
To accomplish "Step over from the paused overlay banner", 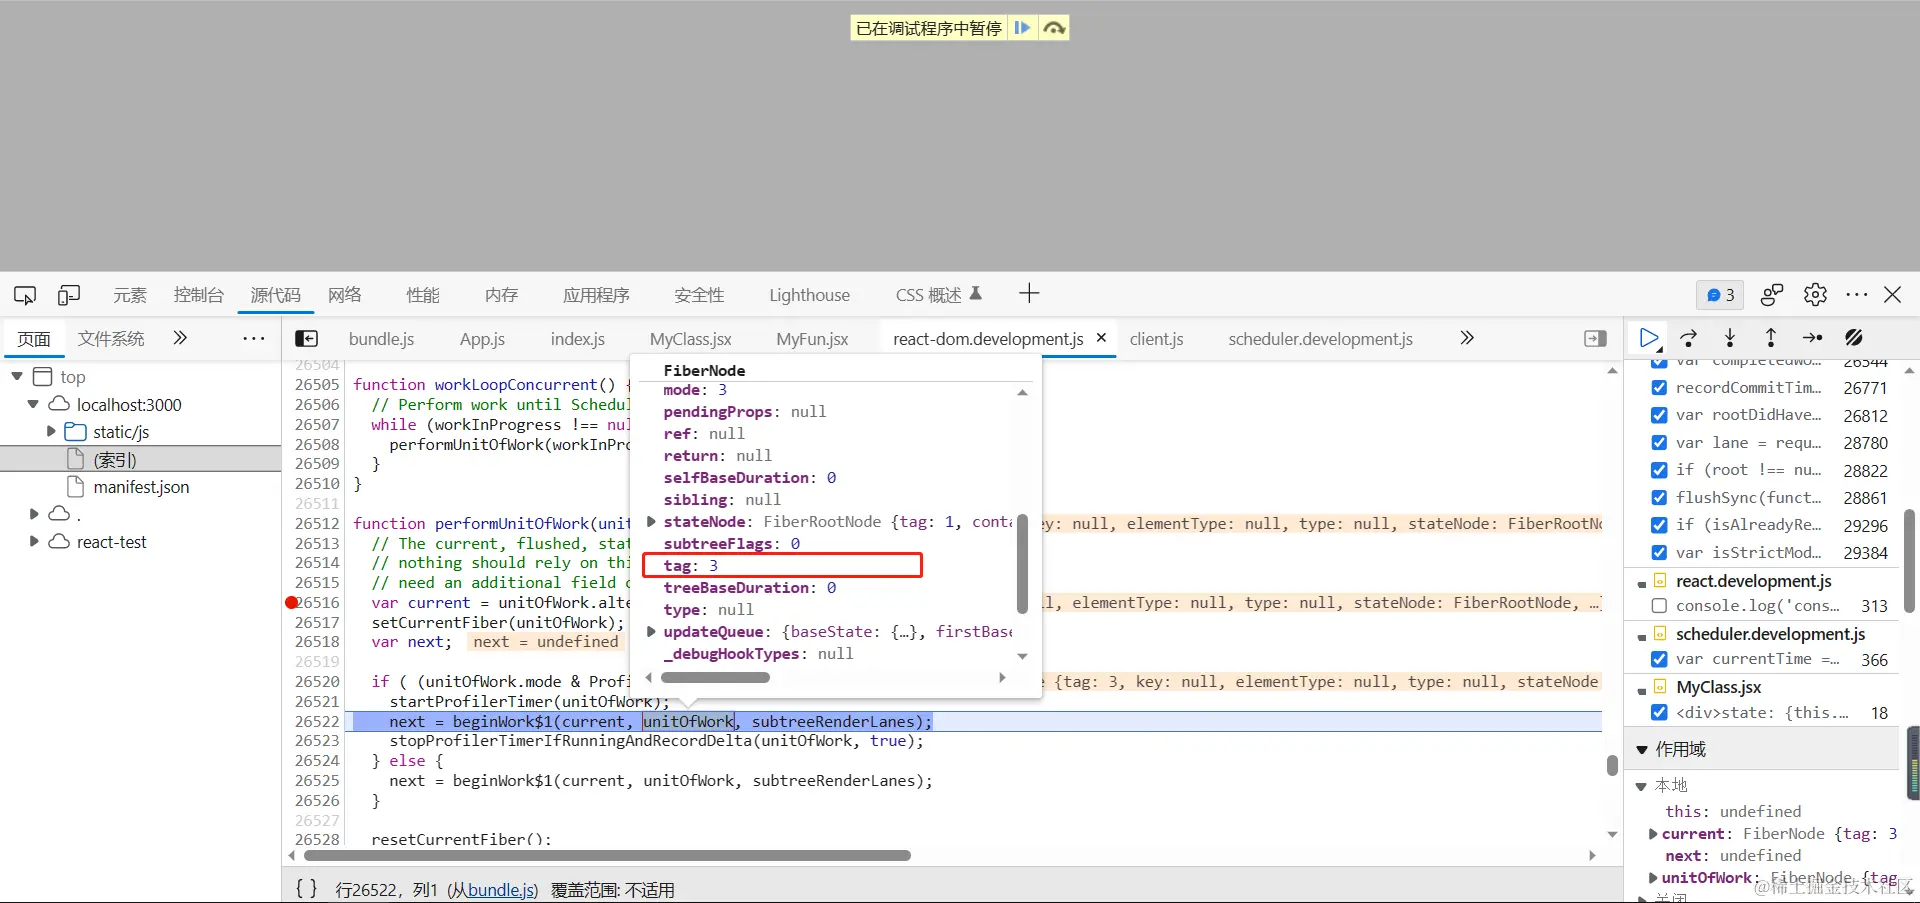I will pyautogui.click(x=1054, y=28).
